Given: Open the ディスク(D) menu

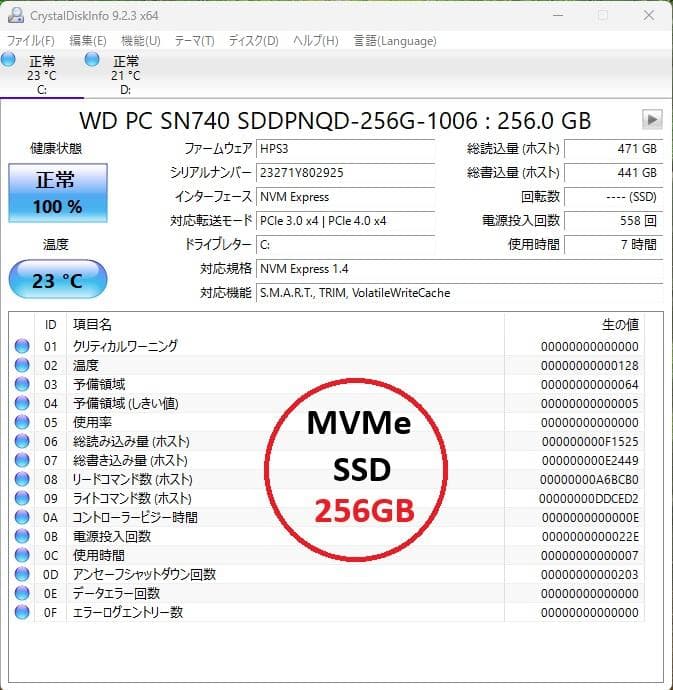Looking at the screenshot, I should coord(253,41).
